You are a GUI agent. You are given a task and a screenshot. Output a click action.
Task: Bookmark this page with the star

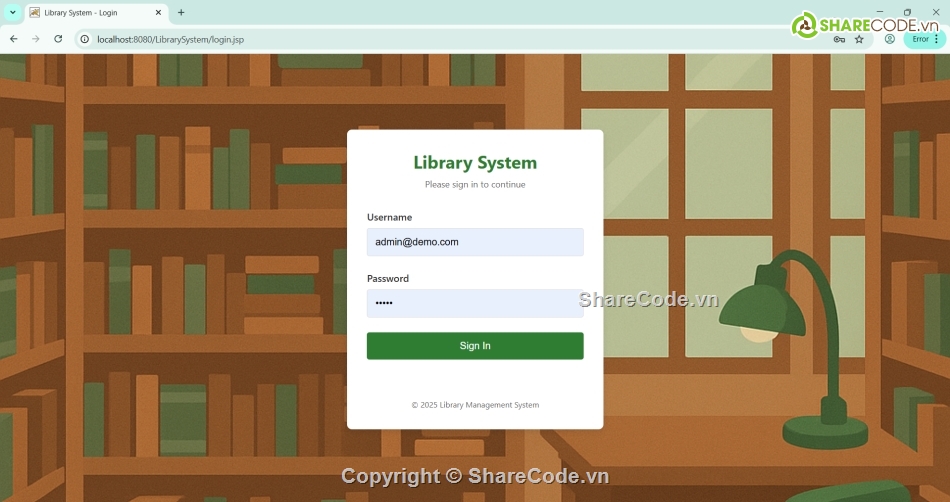pos(859,39)
